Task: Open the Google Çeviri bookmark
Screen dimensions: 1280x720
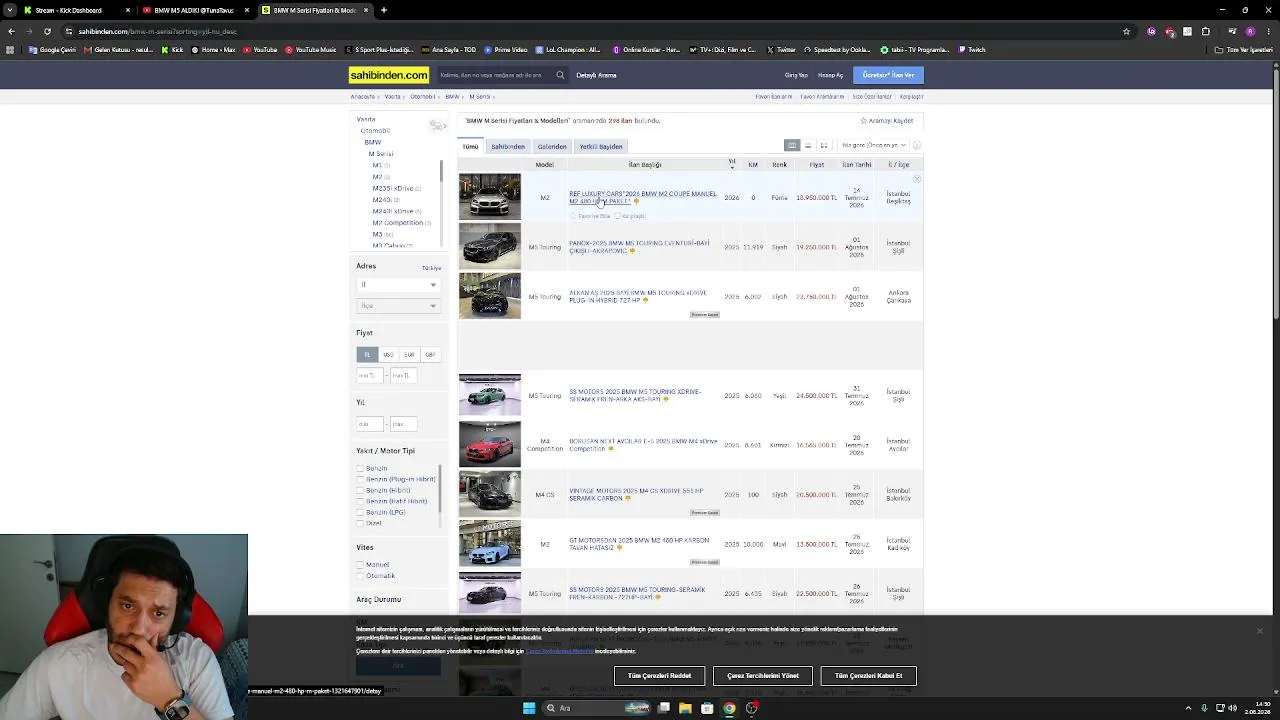Action: coord(53,50)
